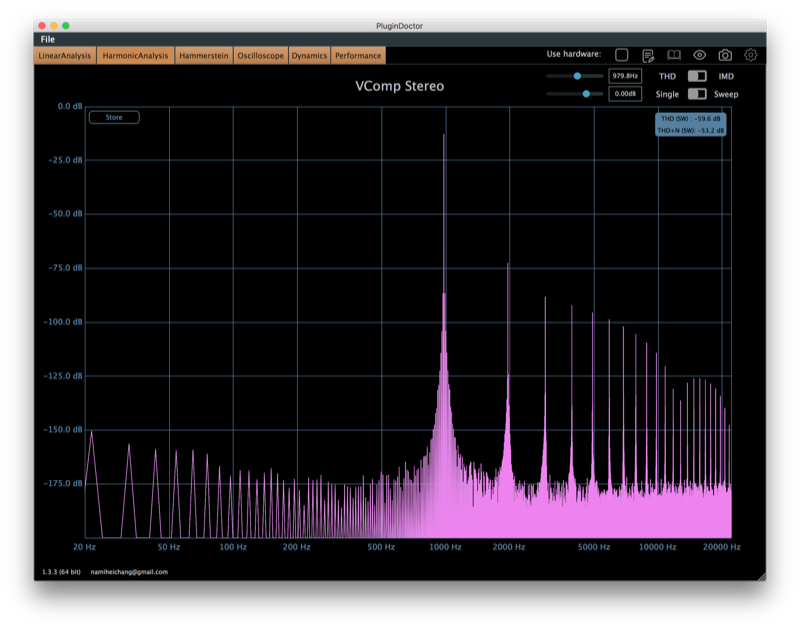Switch to the LinearAnalysis tab

tap(65, 56)
